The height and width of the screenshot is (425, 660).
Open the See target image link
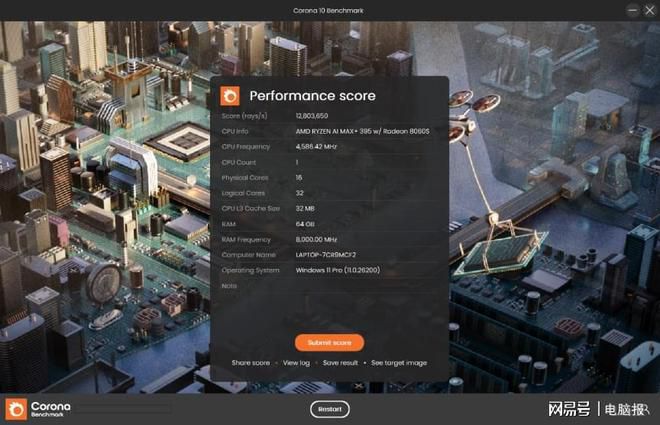pyautogui.click(x=399, y=363)
